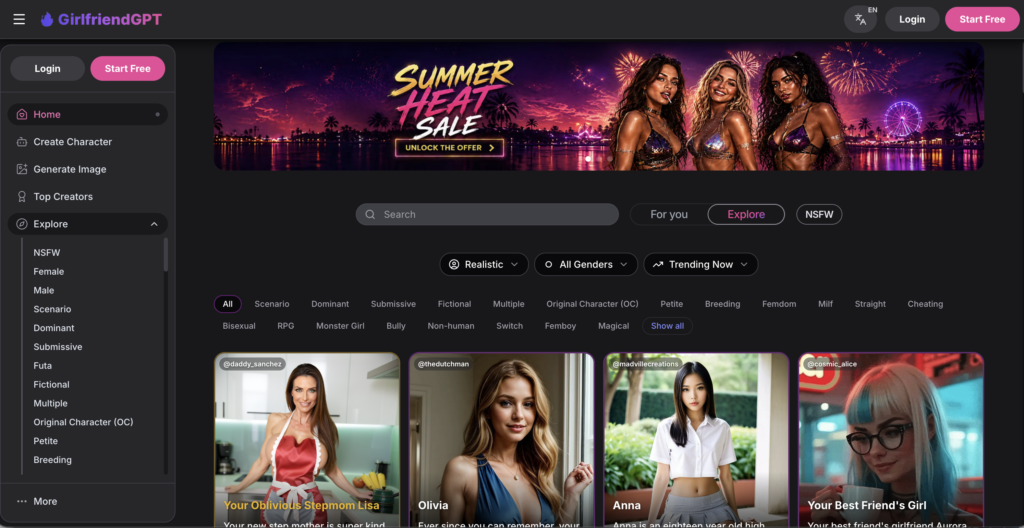Open the language translate EN icon
The width and height of the screenshot is (1024, 528).
[x=861, y=20]
